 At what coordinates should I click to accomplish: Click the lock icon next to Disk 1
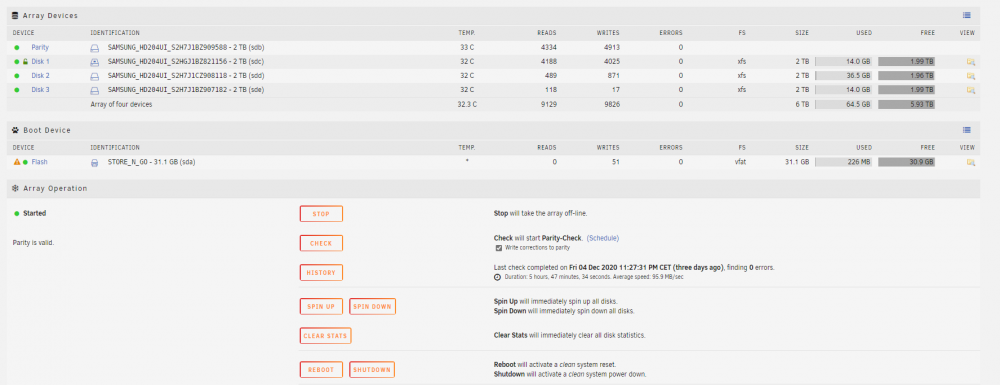click(x=26, y=62)
